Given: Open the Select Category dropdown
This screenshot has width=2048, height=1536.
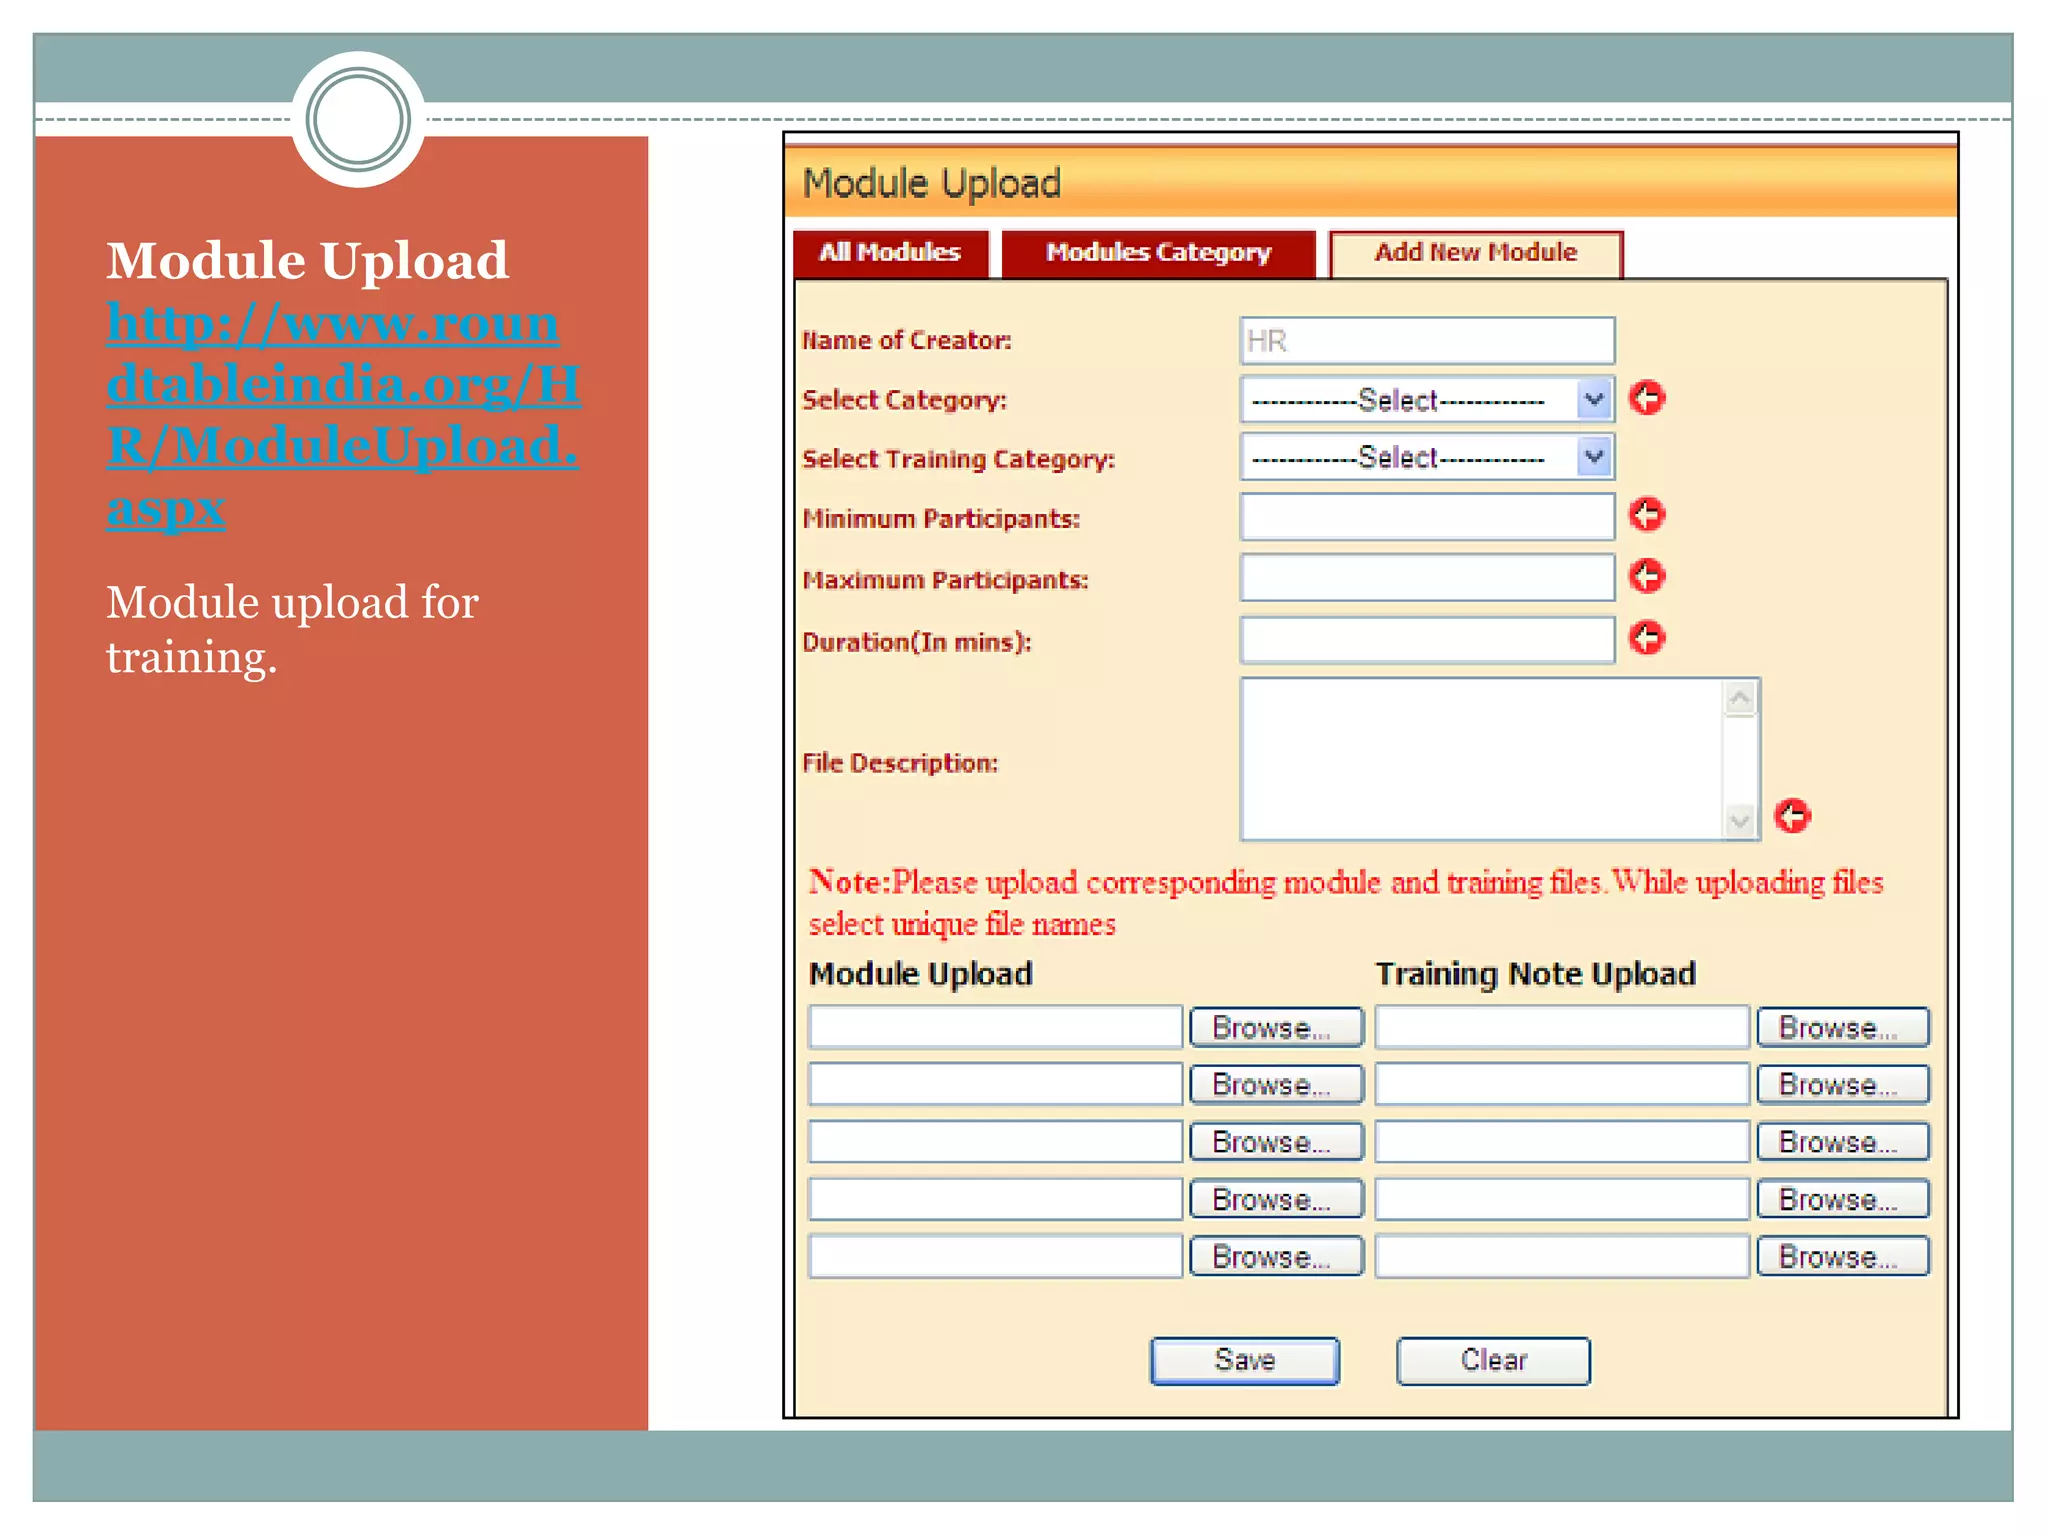Looking at the screenshot, I should (1426, 400).
